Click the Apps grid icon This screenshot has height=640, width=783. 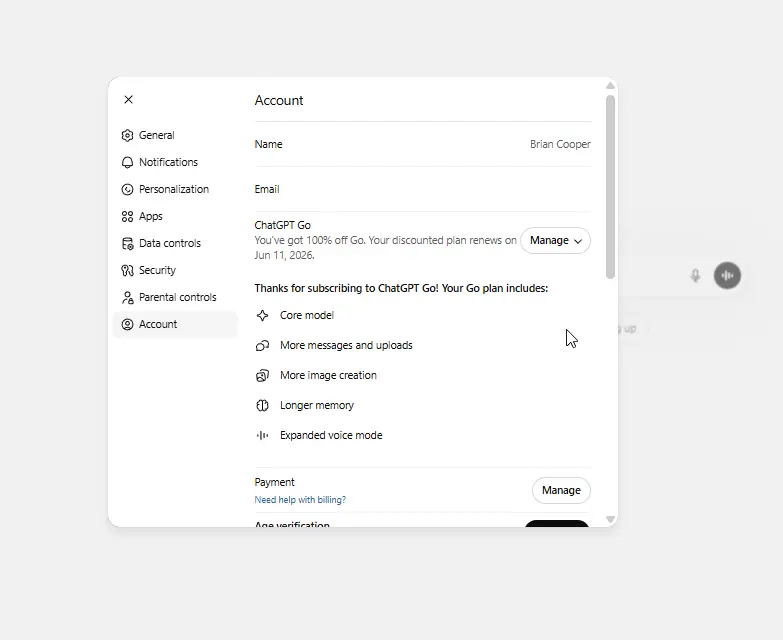pyautogui.click(x=127, y=216)
